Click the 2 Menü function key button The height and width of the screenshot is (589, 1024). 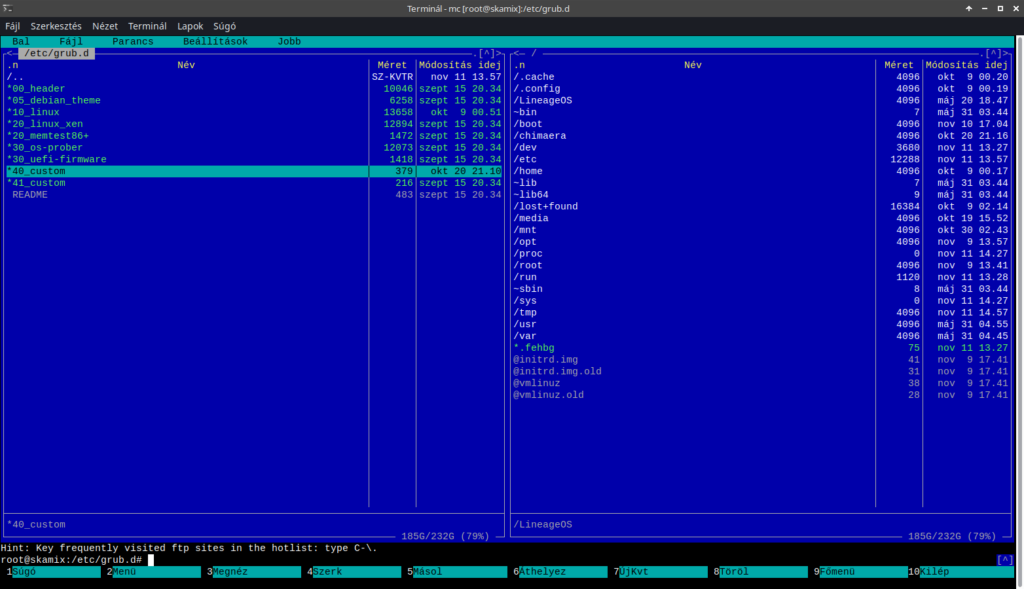153,572
